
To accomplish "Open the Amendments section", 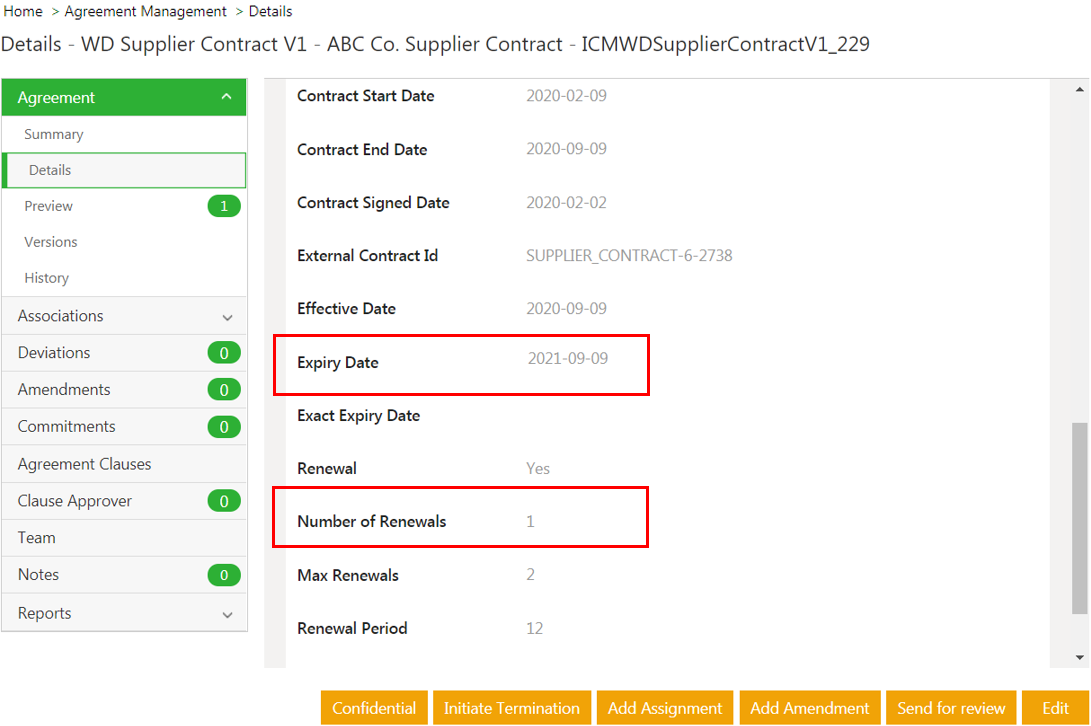I will (x=64, y=389).
